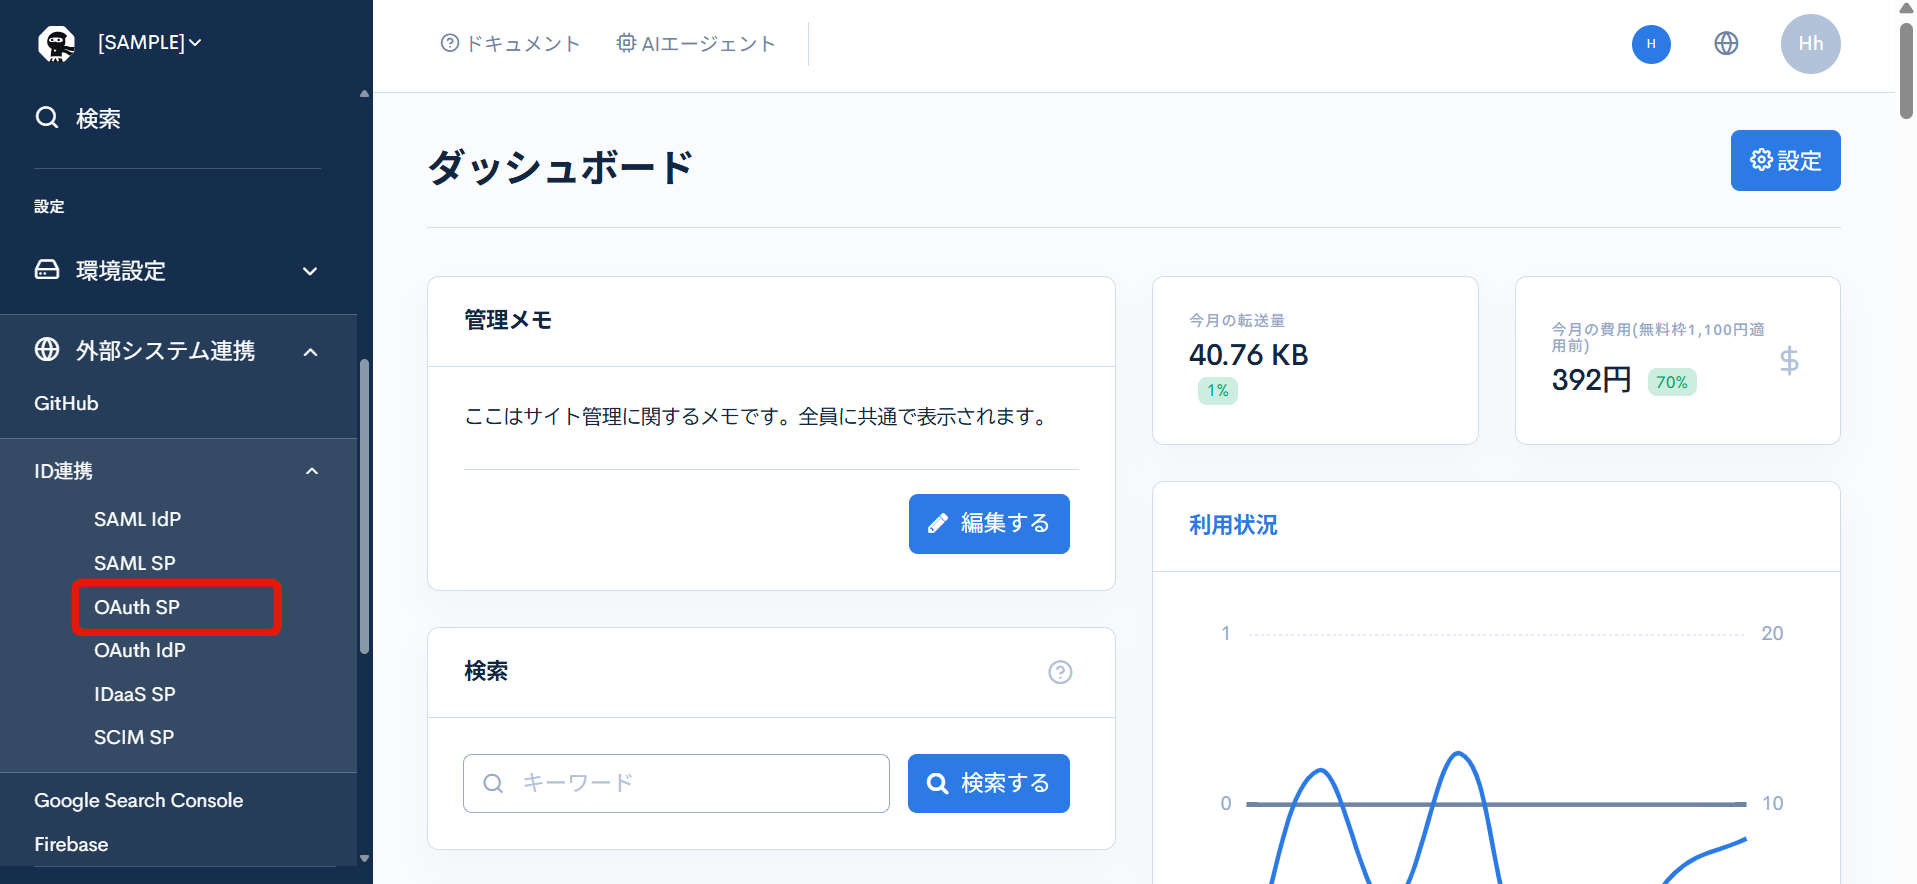Click the 70% cost badge
The image size is (1917, 884).
point(1671,382)
